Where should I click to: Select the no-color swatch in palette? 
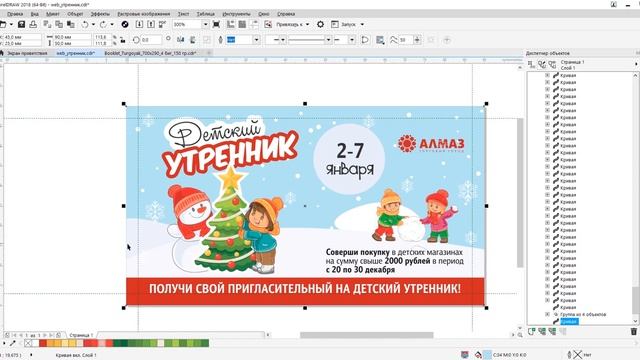click(28, 343)
